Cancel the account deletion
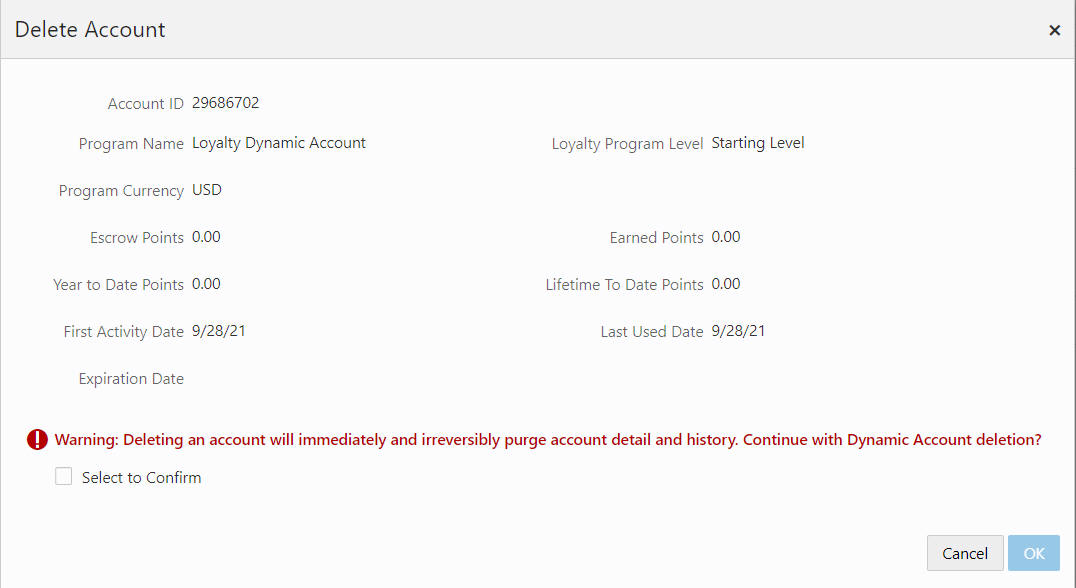The height and width of the screenshot is (588, 1076). pos(965,553)
